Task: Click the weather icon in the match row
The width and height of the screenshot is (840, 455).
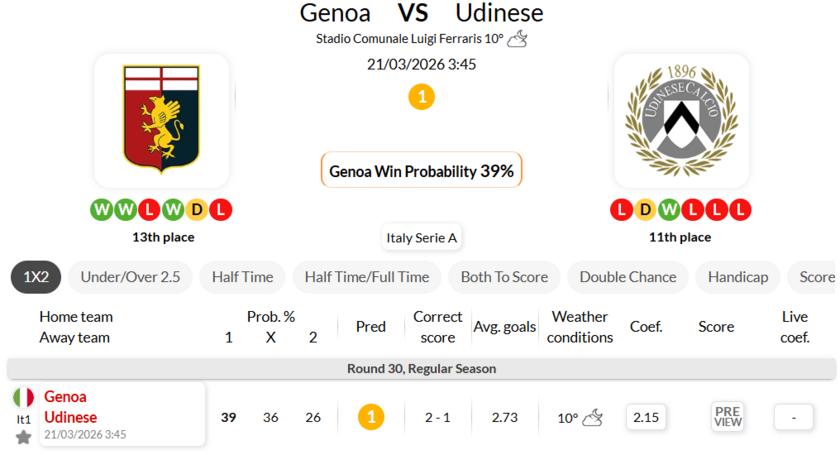Action: pos(593,417)
